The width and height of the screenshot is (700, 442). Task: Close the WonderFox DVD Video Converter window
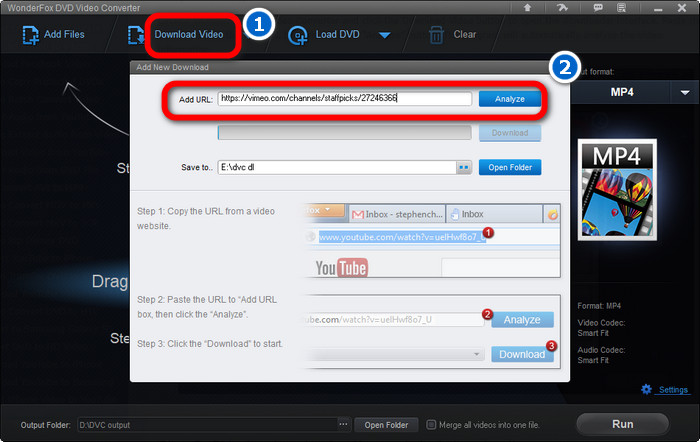(x=682, y=8)
